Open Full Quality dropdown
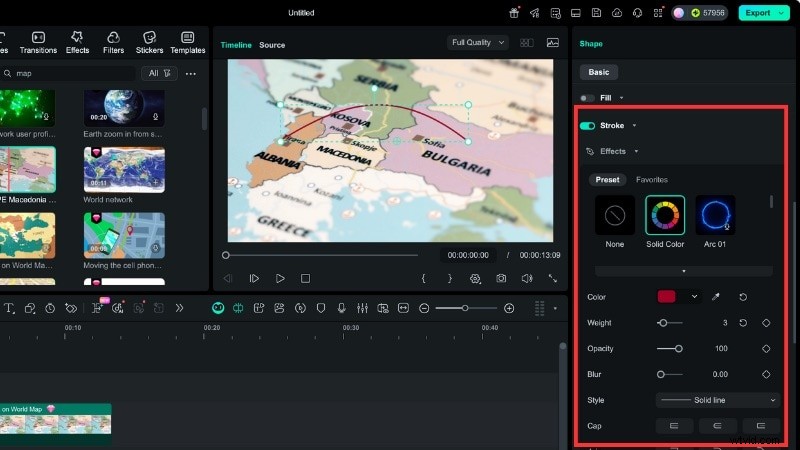The height and width of the screenshot is (450, 800). click(478, 42)
